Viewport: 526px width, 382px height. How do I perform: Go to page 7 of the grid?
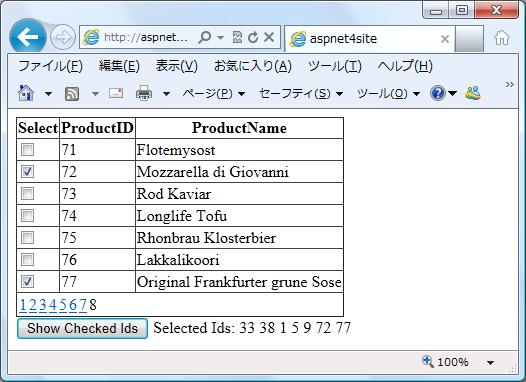(x=83, y=305)
